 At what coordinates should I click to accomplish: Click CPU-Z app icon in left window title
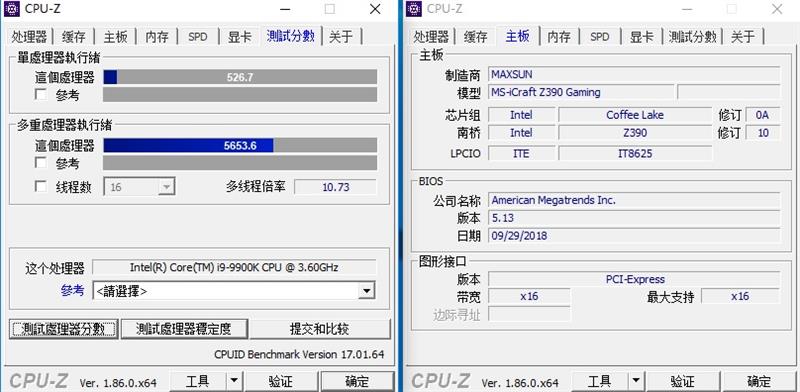tap(12, 9)
